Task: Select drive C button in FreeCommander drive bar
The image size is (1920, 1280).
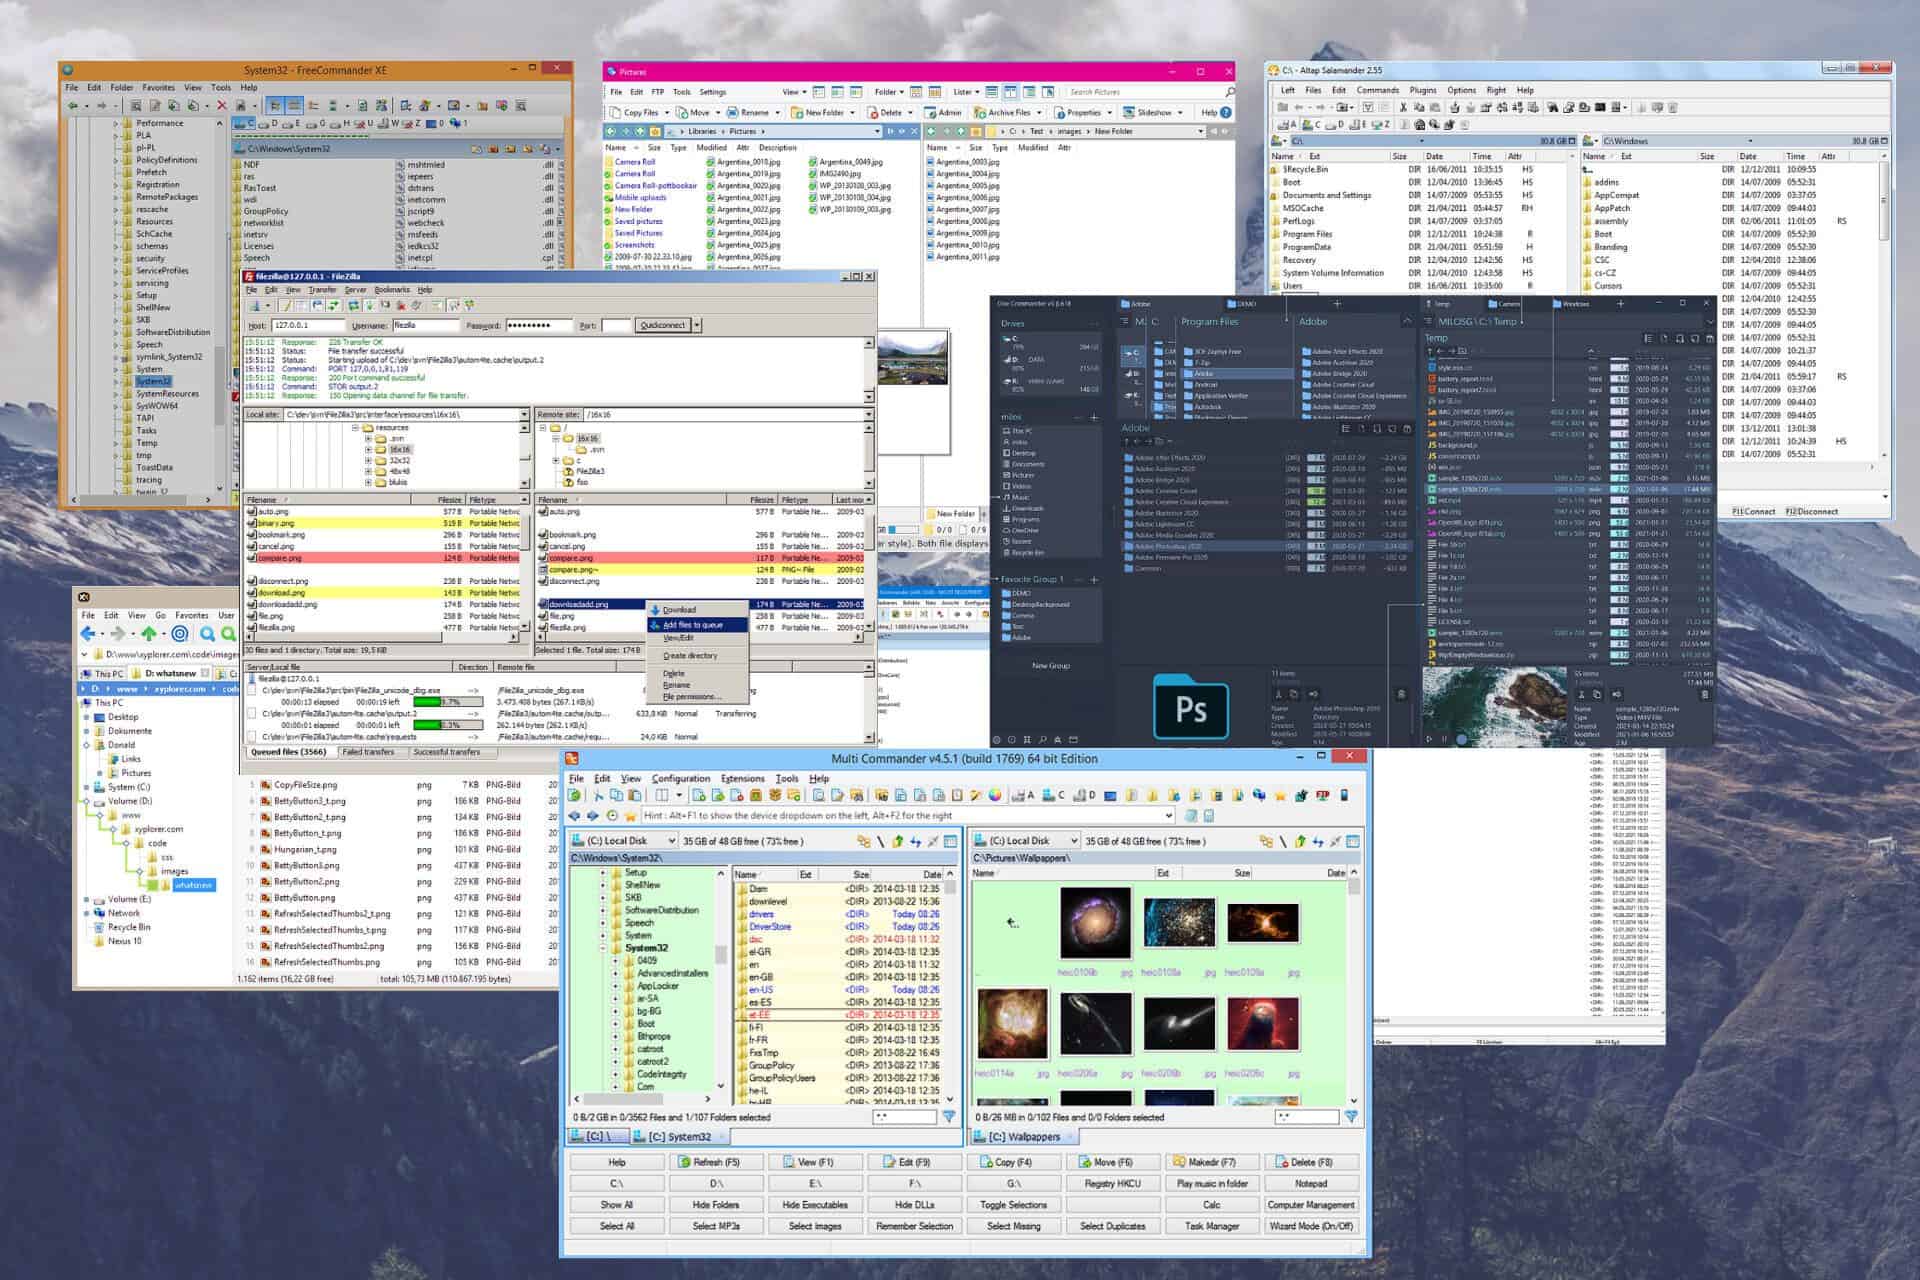Action: (x=243, y=123)
